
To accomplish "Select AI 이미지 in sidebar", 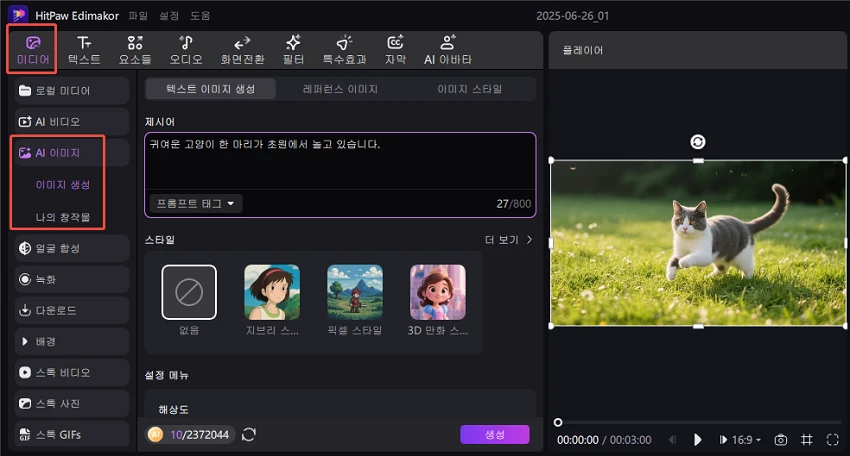I will pos(72,153).
